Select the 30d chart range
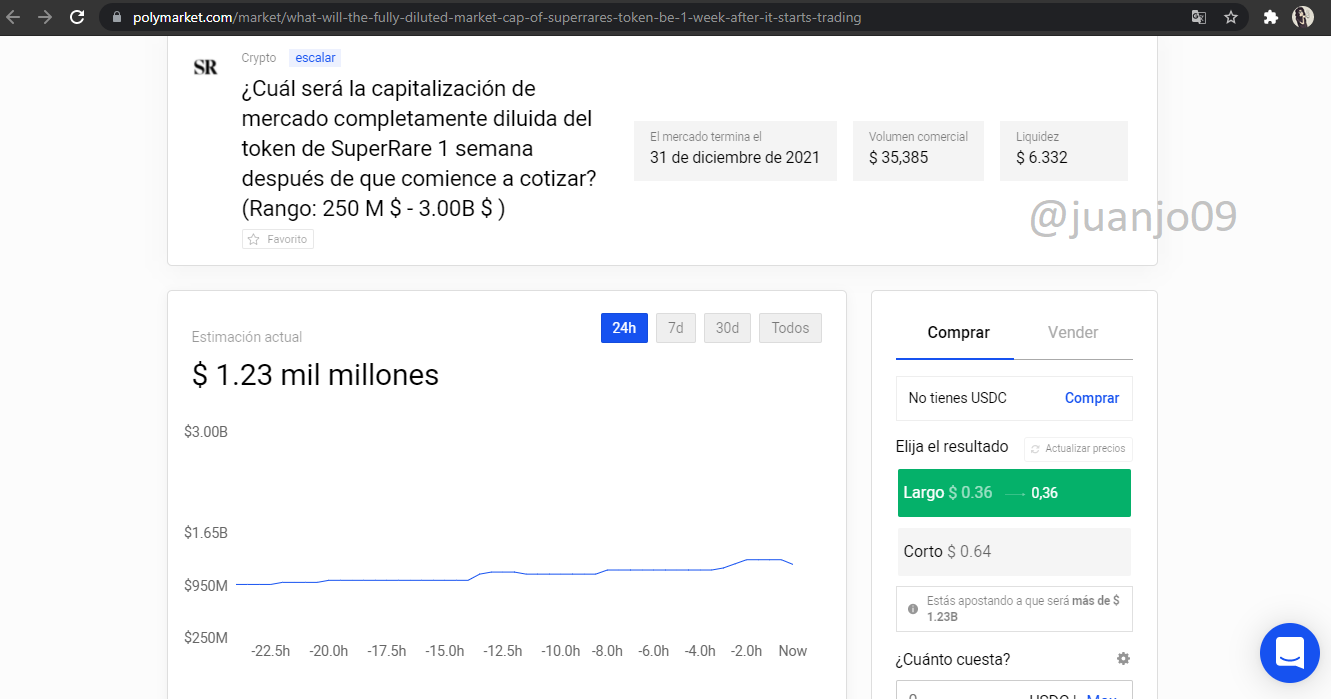 tap(727, 328)
